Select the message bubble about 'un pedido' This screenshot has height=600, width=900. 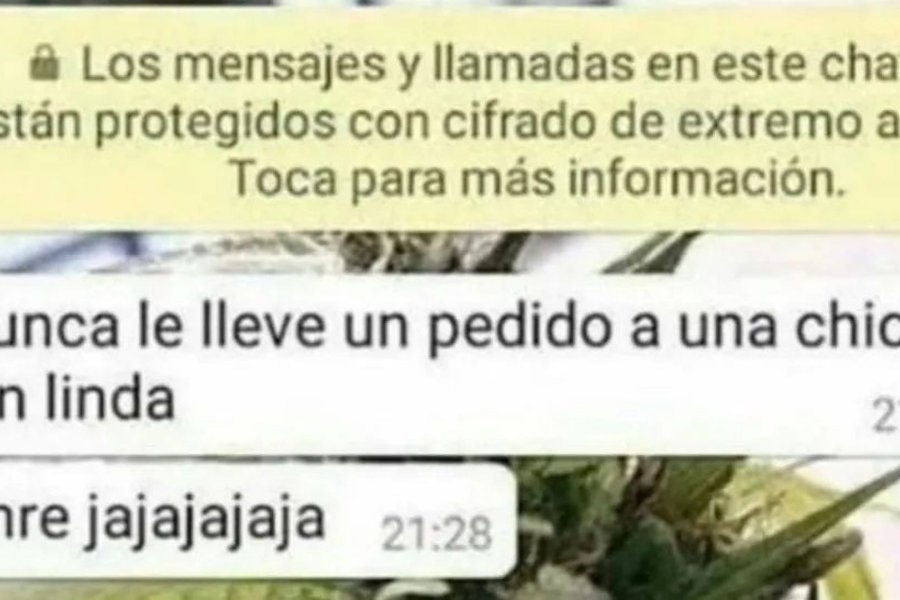pyautogui.click(x=450, y=364)
